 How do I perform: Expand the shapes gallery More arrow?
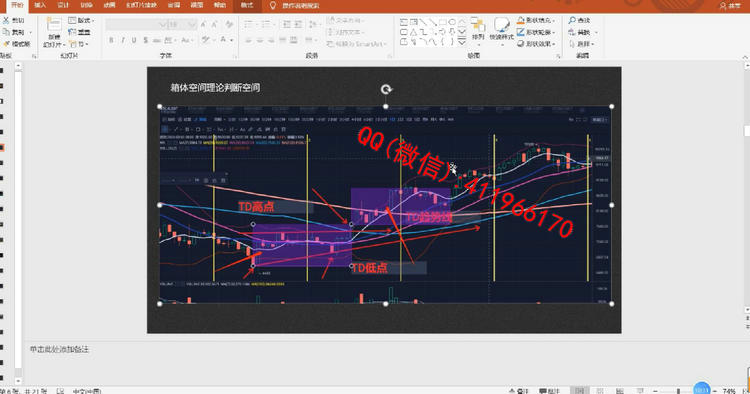coord(462,43)
